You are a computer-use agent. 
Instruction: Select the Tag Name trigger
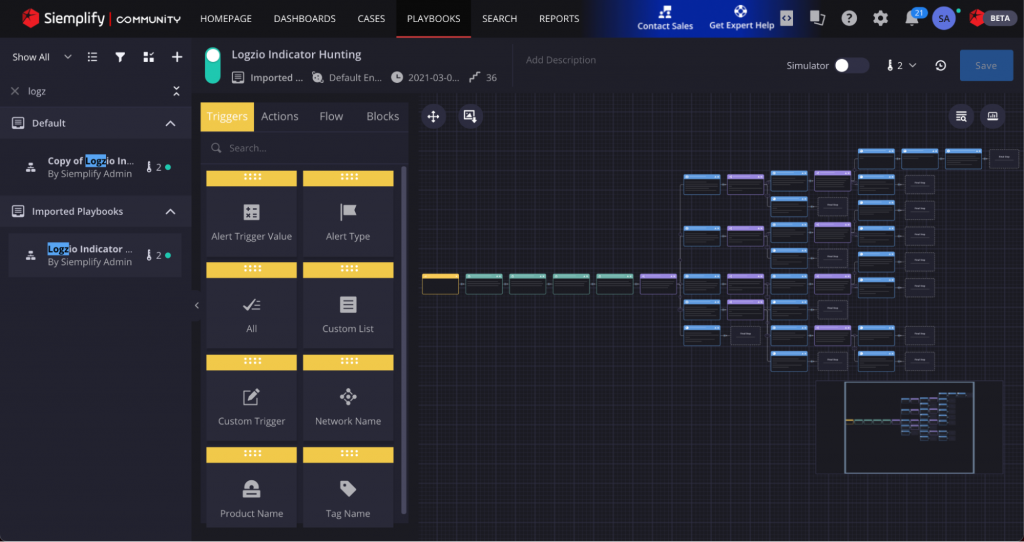[x=348, y=487]
